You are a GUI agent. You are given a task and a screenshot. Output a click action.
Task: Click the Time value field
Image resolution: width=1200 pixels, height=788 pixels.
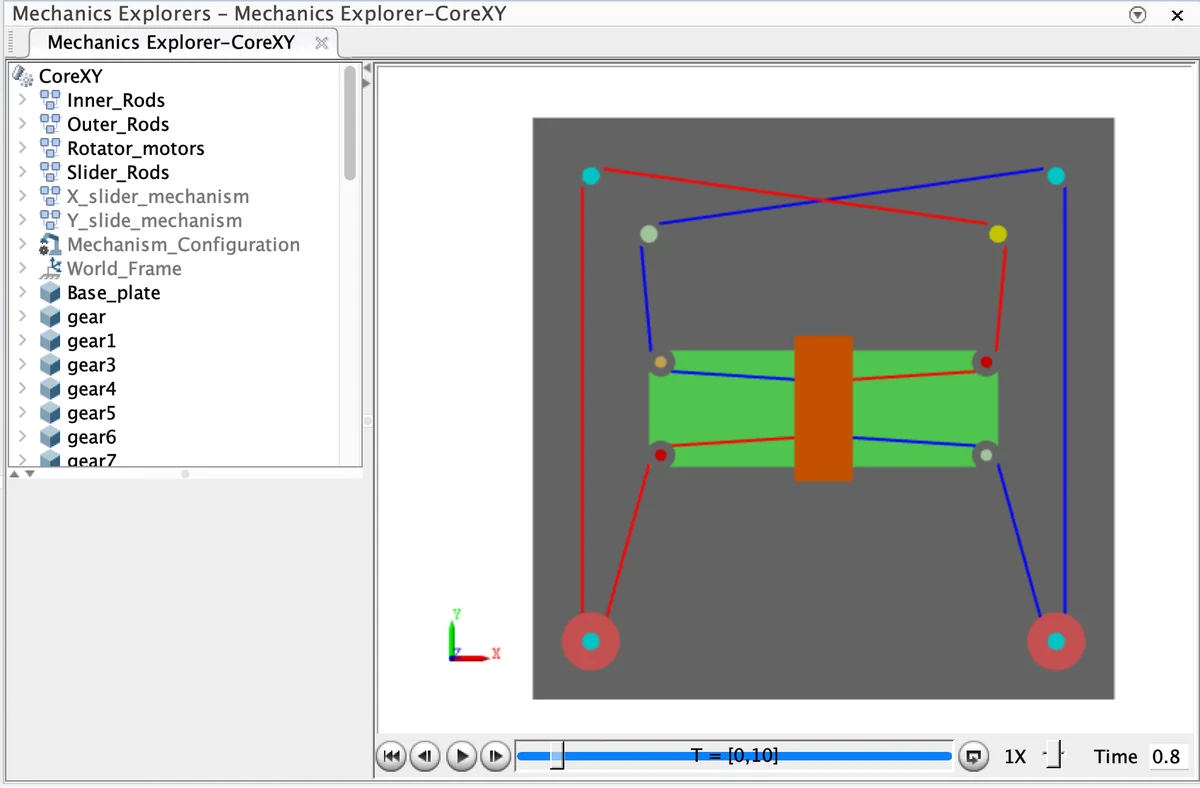[x=1167, y=756]
